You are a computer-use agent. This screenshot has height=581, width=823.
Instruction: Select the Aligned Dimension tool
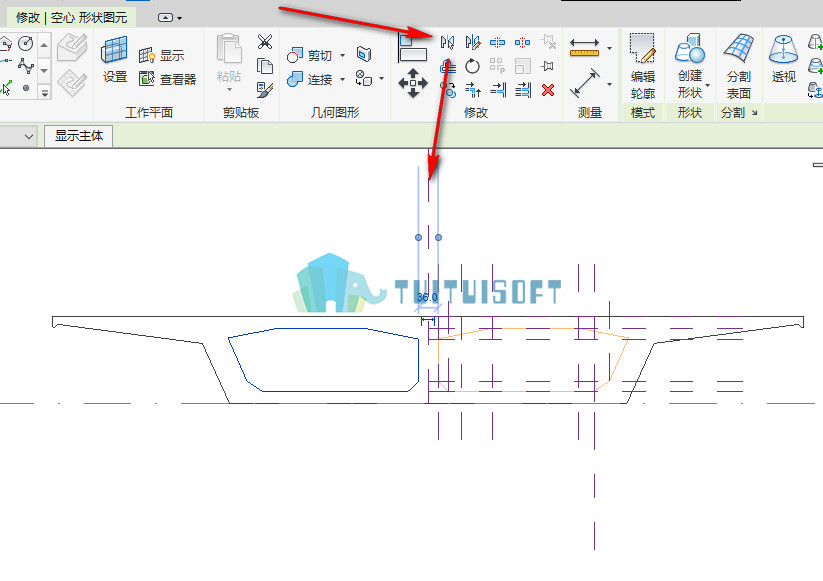point(584,83)
